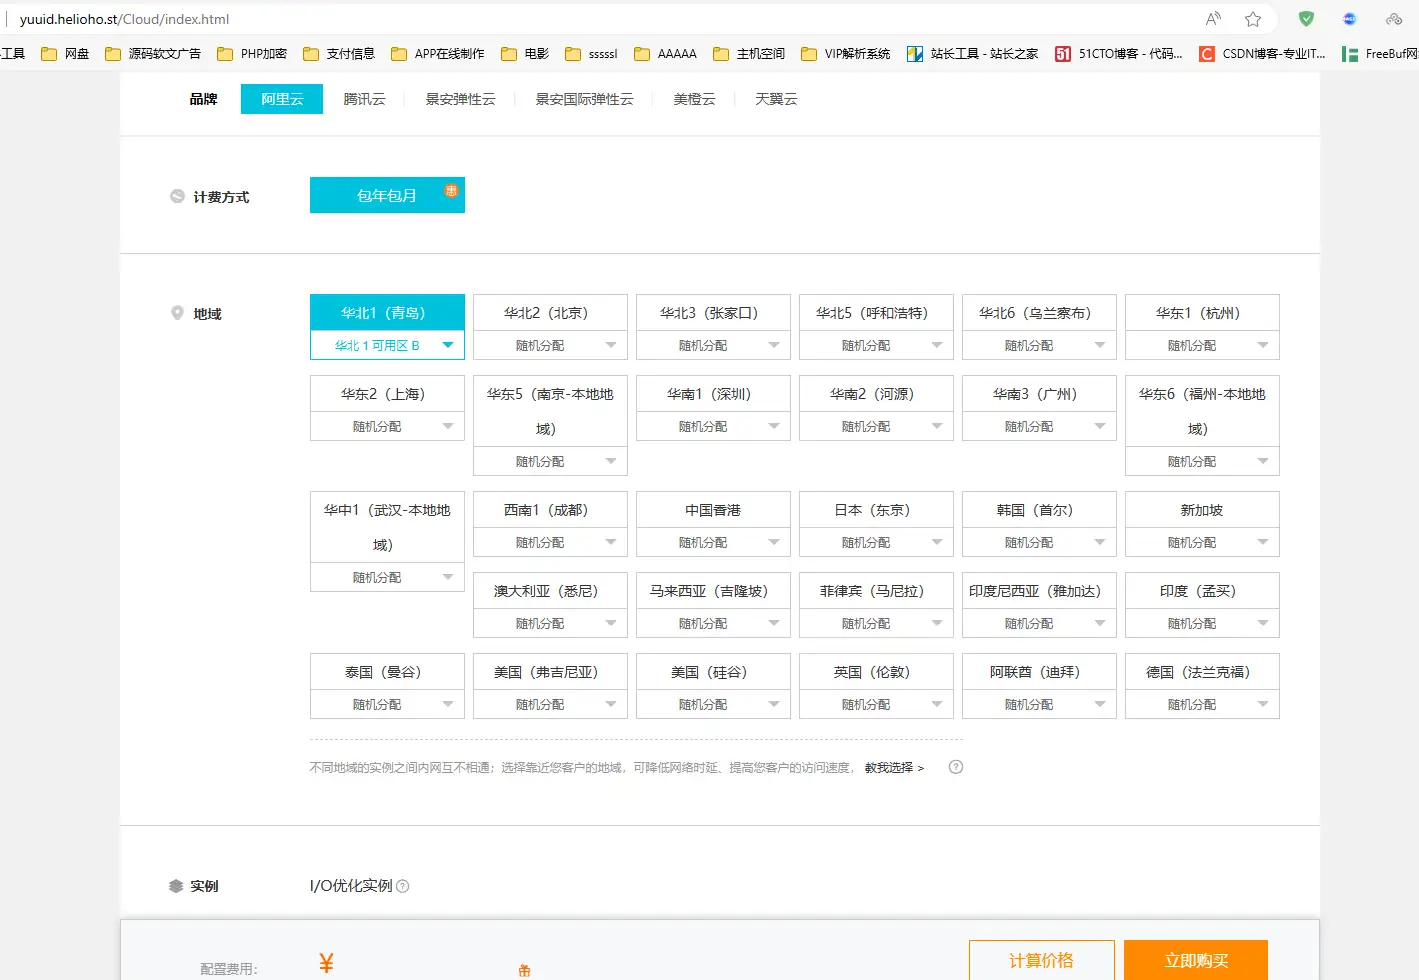1419x980 pixels.
Task: Click the 立即购买 button
Action: click(x=1195, y=960)
